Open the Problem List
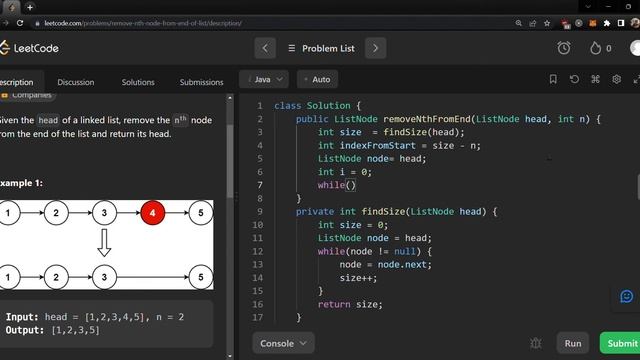 [x=321, y=48]
